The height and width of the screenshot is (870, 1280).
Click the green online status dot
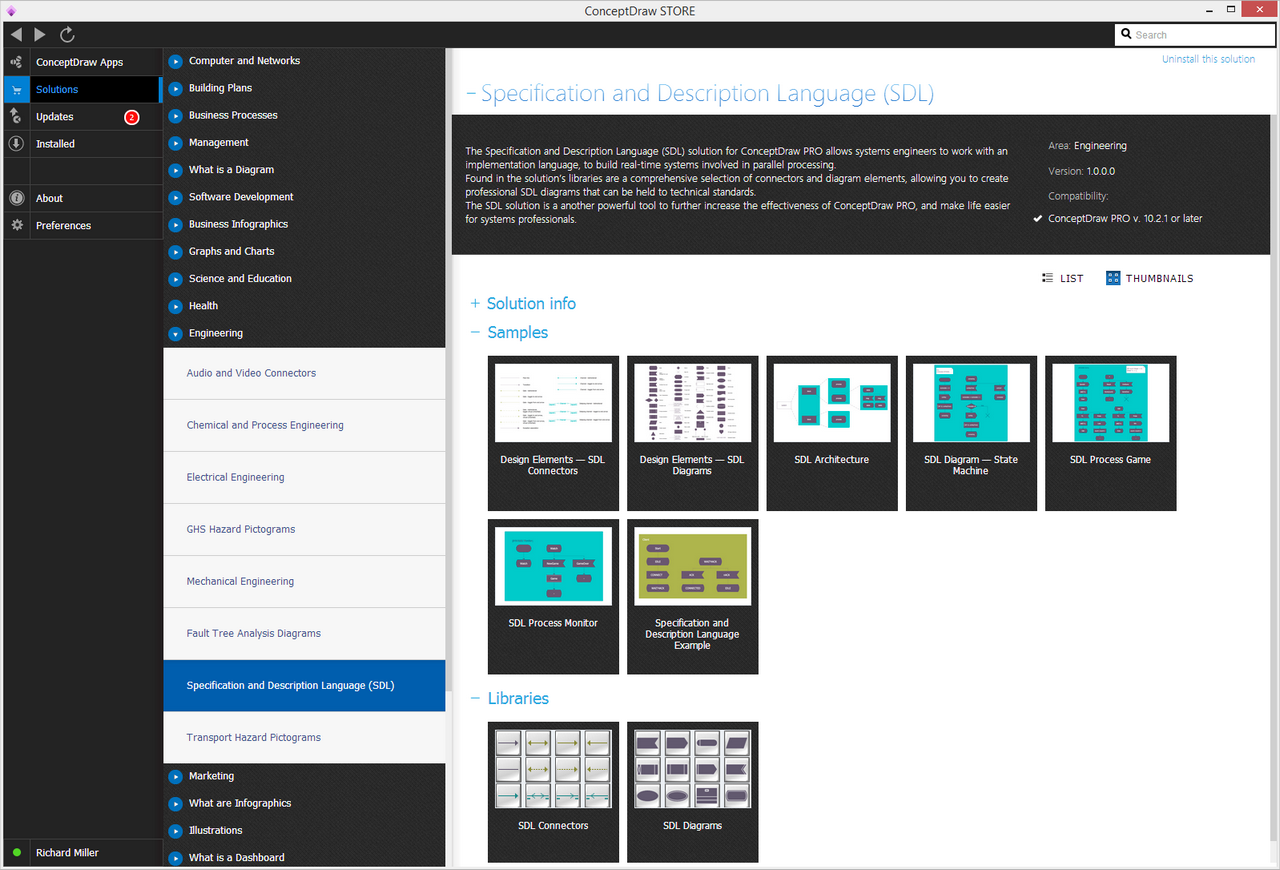pos(16,853)
